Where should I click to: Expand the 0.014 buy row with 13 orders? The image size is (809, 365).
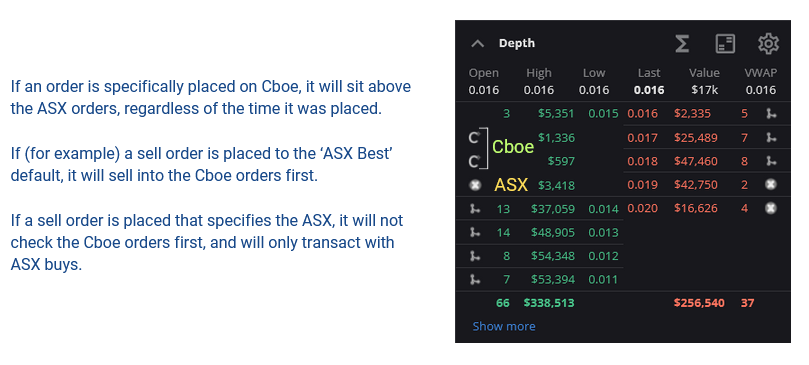[x=476, y=209]
